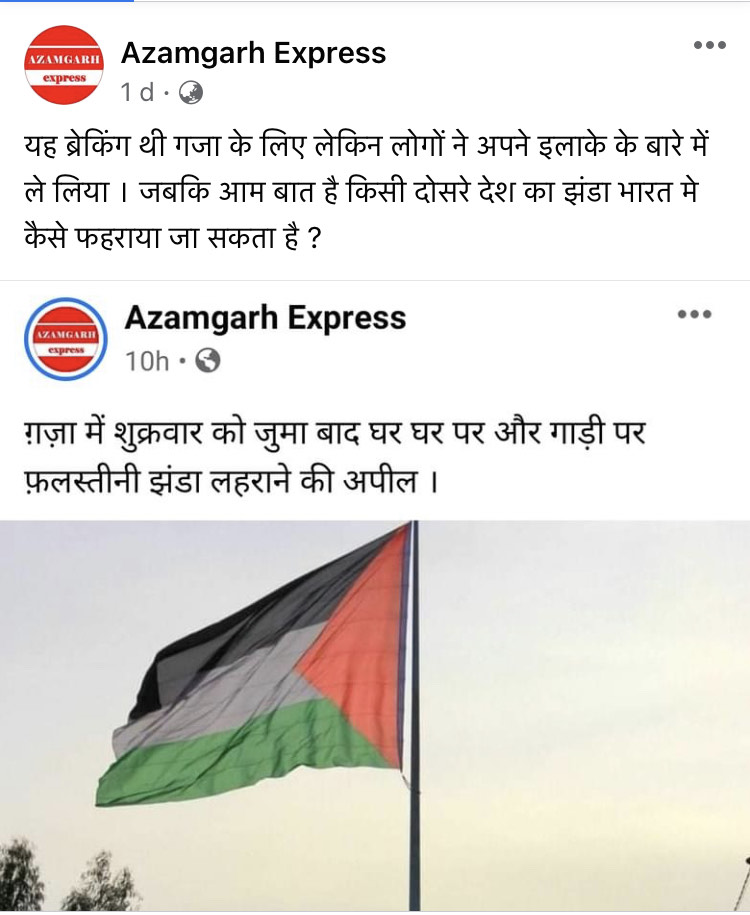The width and height of the screenshot is (750, 915).
Task: Click the blue page loading progress bar
Action: 67,1
